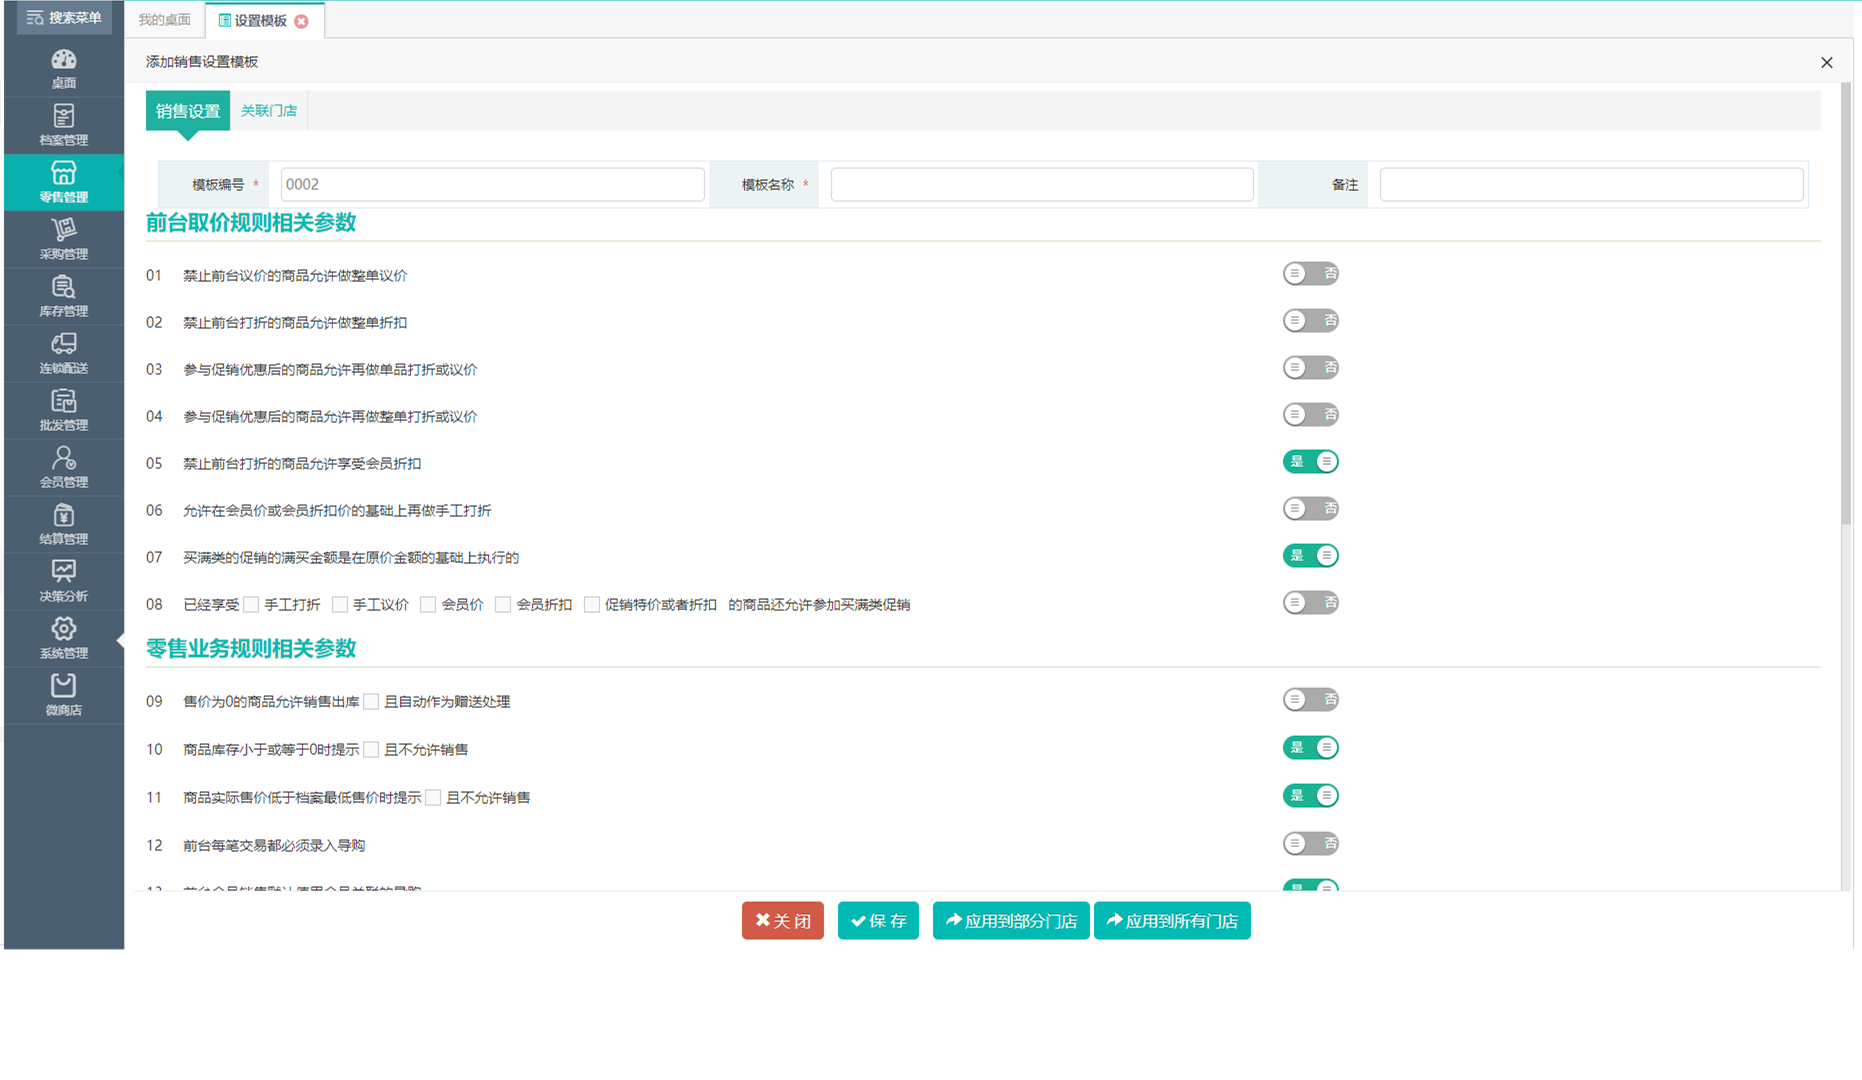Click 应用到所有门店 button
1862x1080 pixels.
pos(1172,920)
